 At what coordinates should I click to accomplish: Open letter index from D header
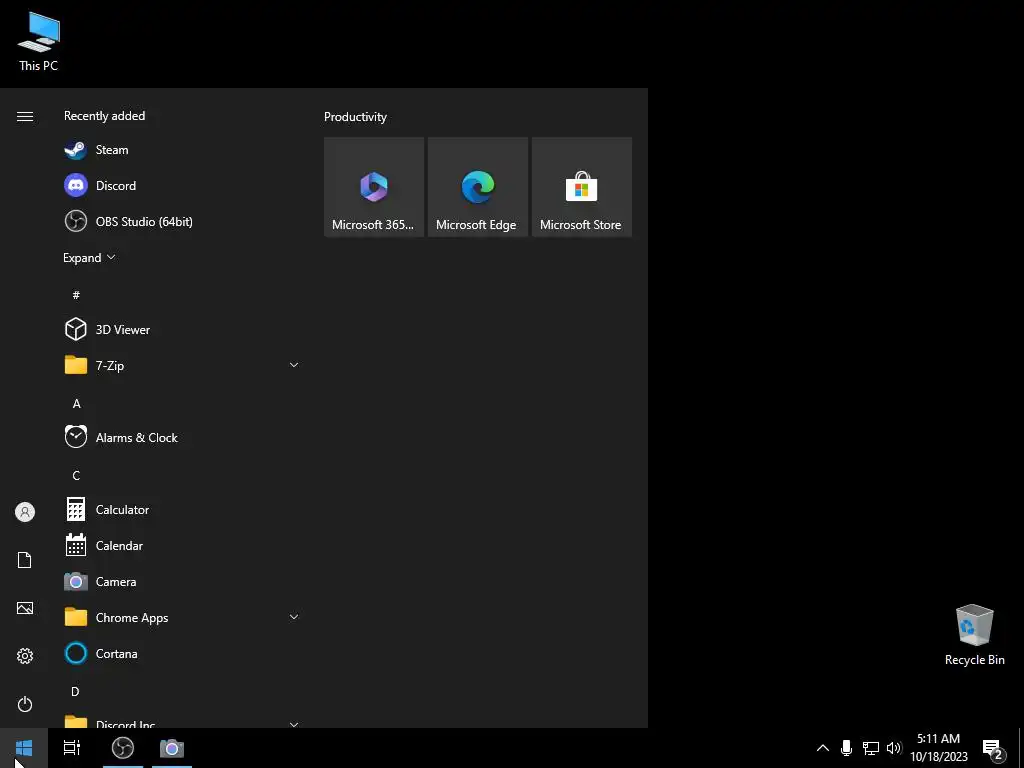tap(76, 692)
